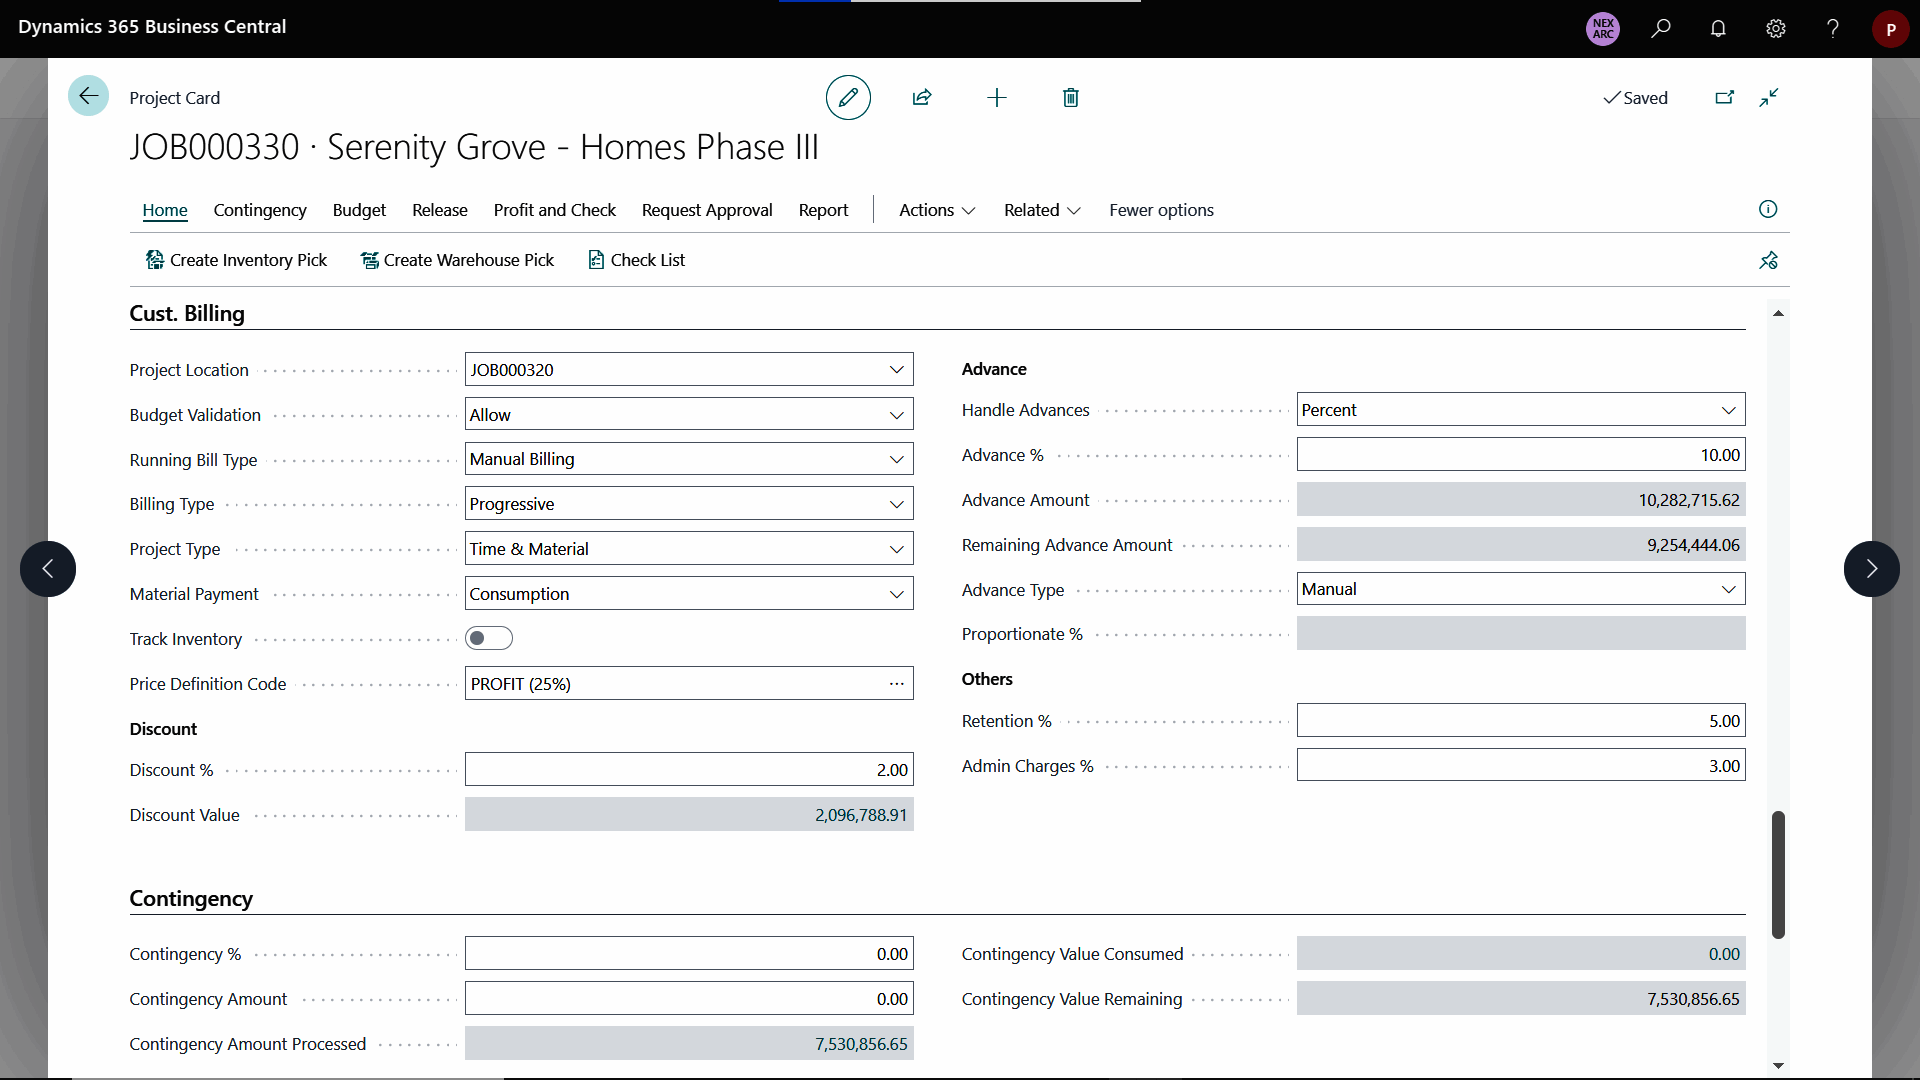Click the collapse page arrows icon
The height and width of the screenshot is (1080, 1920).
[1769, 98]
